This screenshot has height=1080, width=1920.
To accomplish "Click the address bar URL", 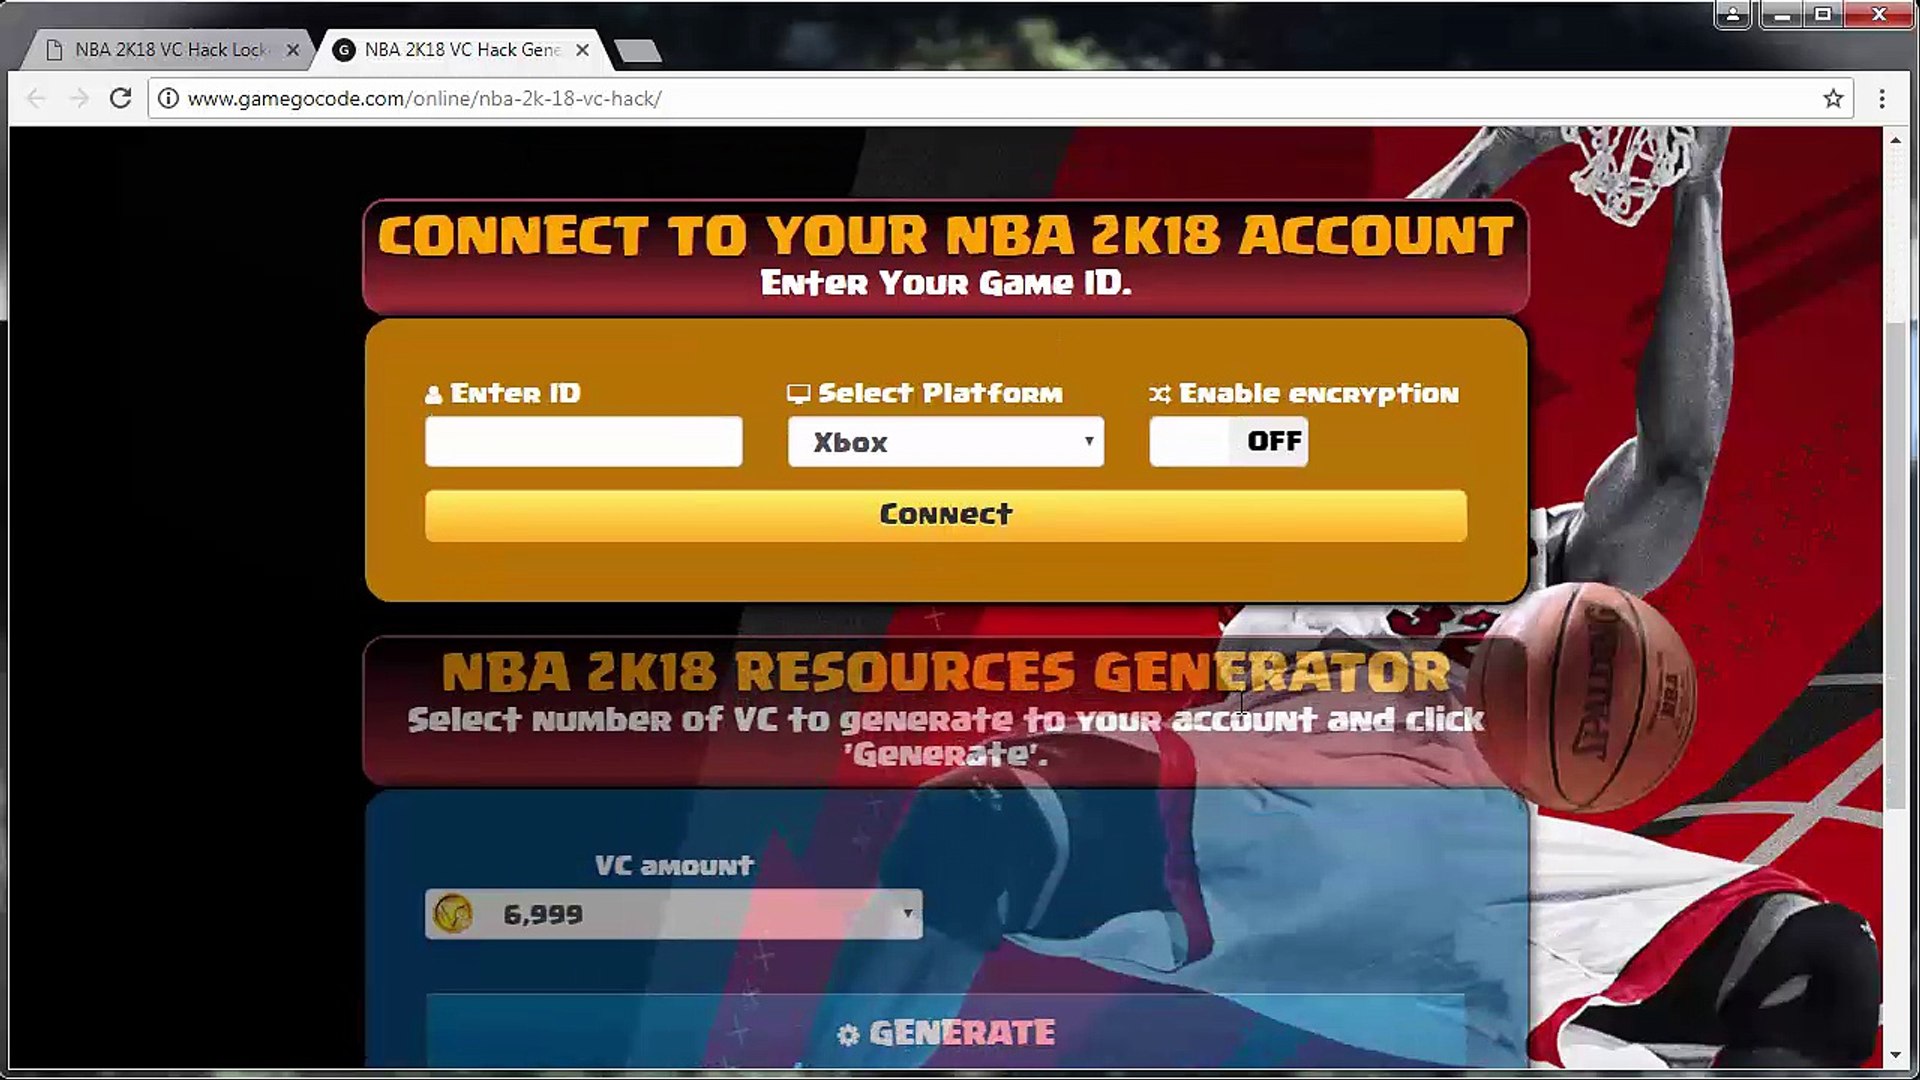I will point(424,98).
